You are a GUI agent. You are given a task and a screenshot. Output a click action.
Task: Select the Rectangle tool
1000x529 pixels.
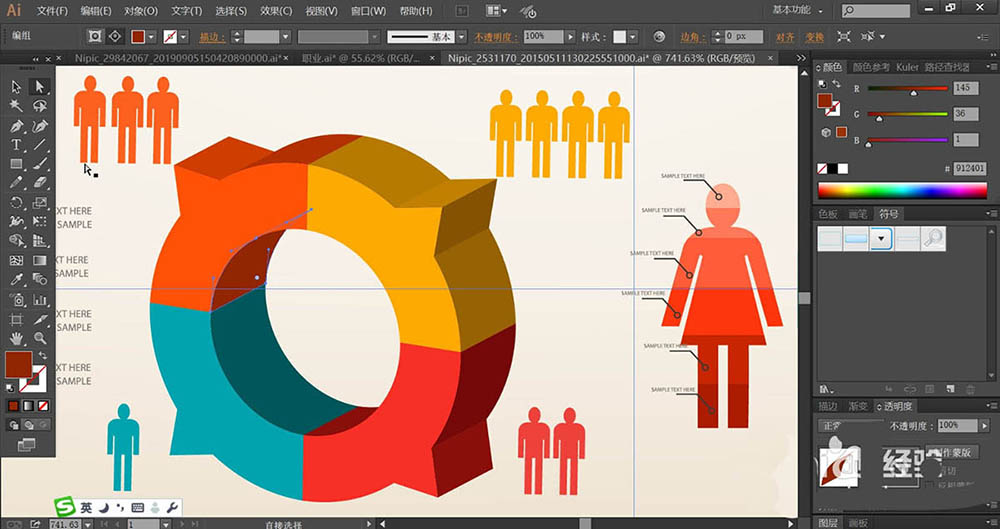click(17, 164)
